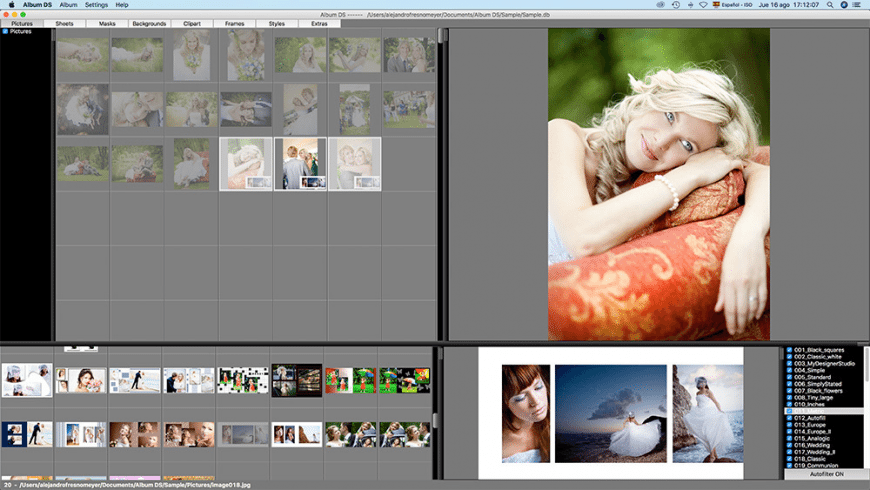Screen dimensions: 870x490
Task: Select the 013_Europe style row
Action: coord(824,425)
